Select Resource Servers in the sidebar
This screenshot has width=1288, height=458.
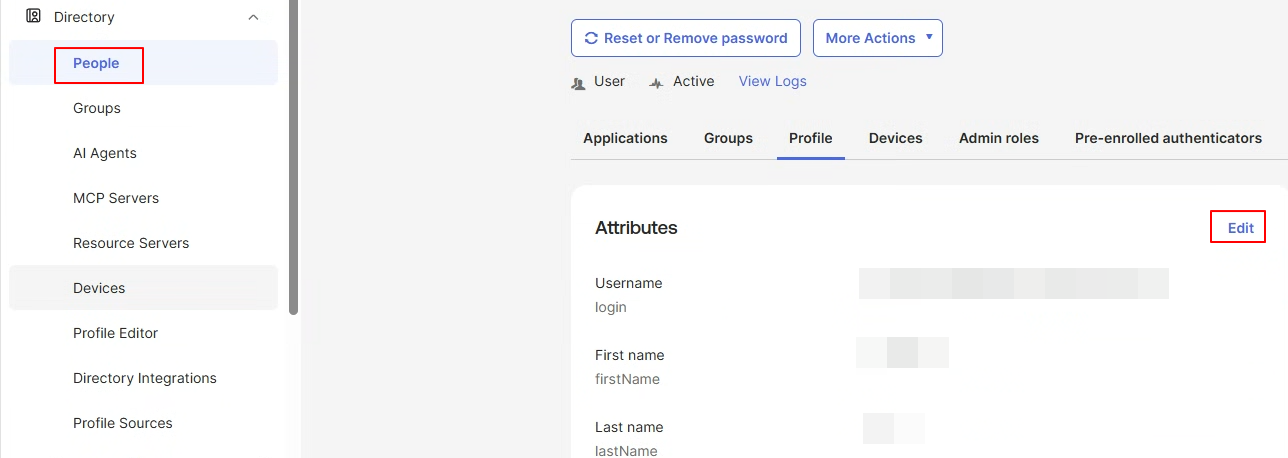pos(131,243)
